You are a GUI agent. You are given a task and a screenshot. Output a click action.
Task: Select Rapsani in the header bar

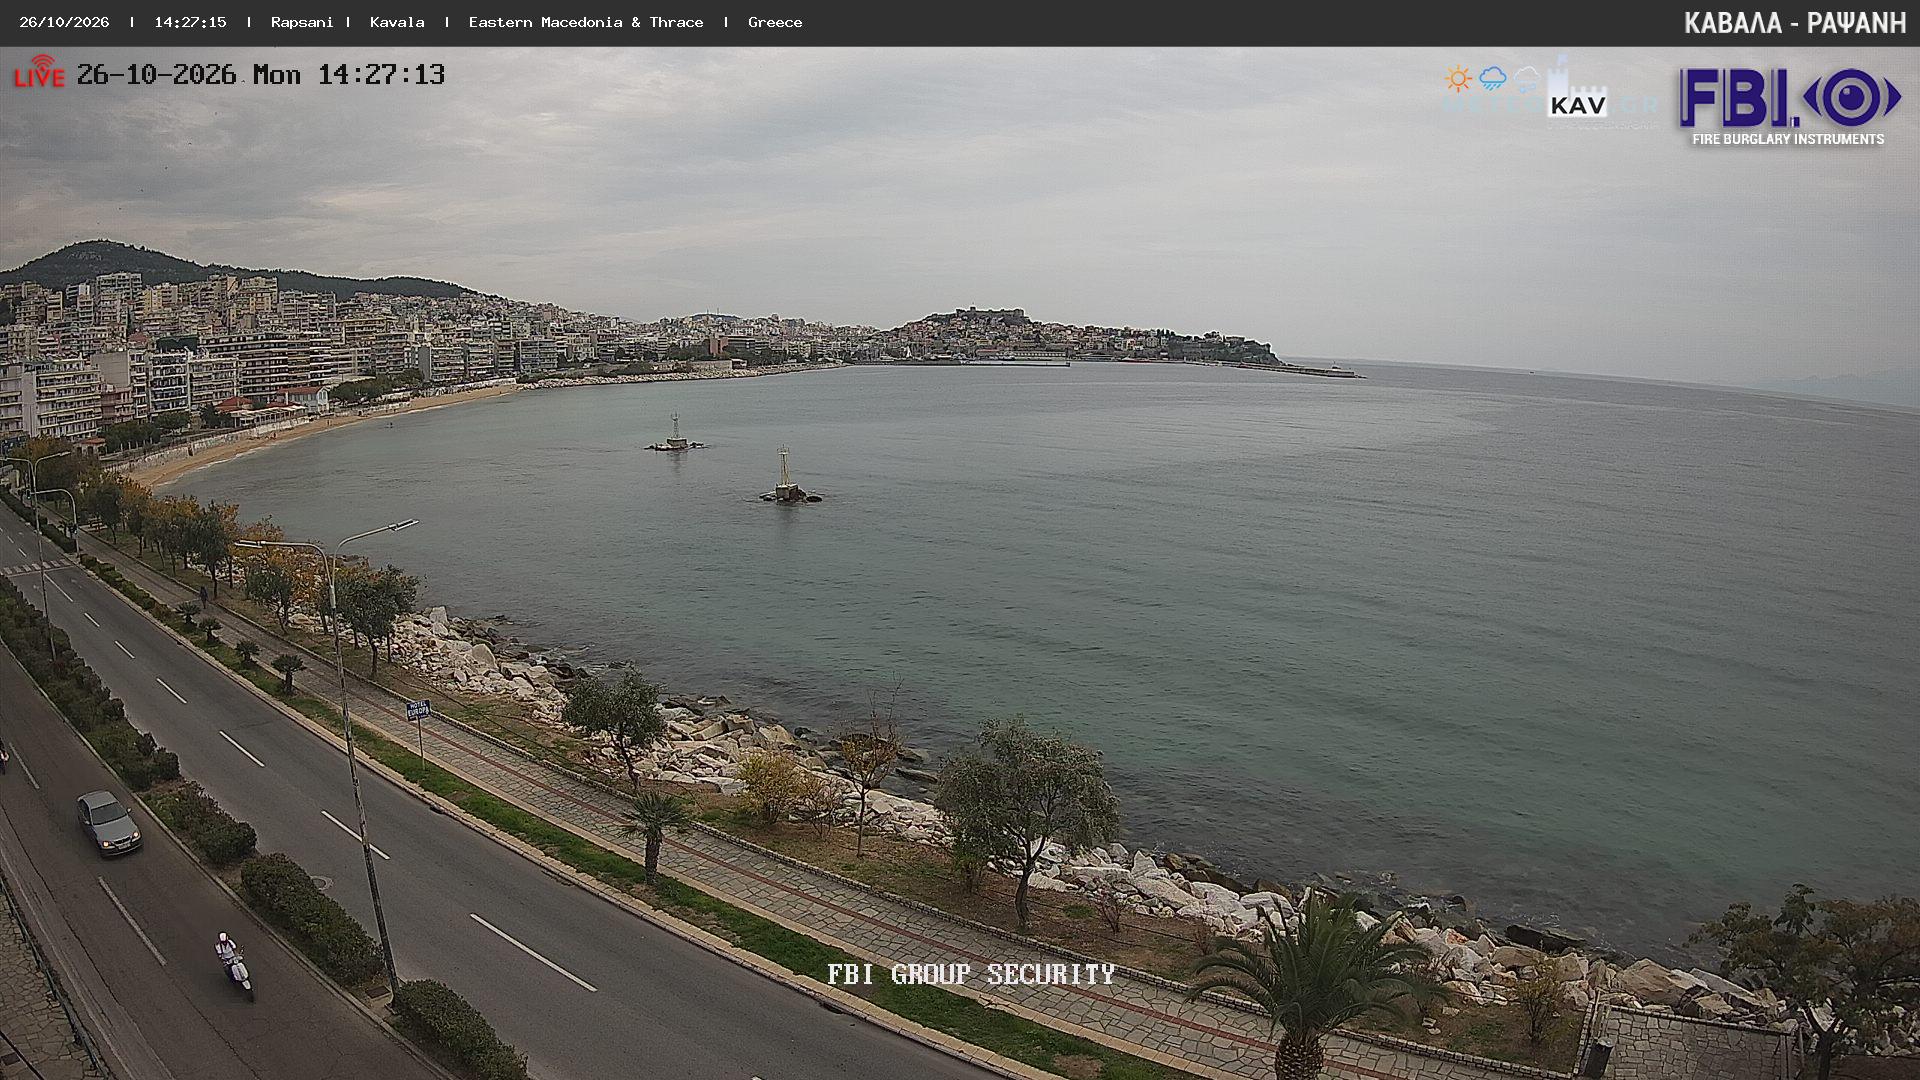click(x=302, y=22)
